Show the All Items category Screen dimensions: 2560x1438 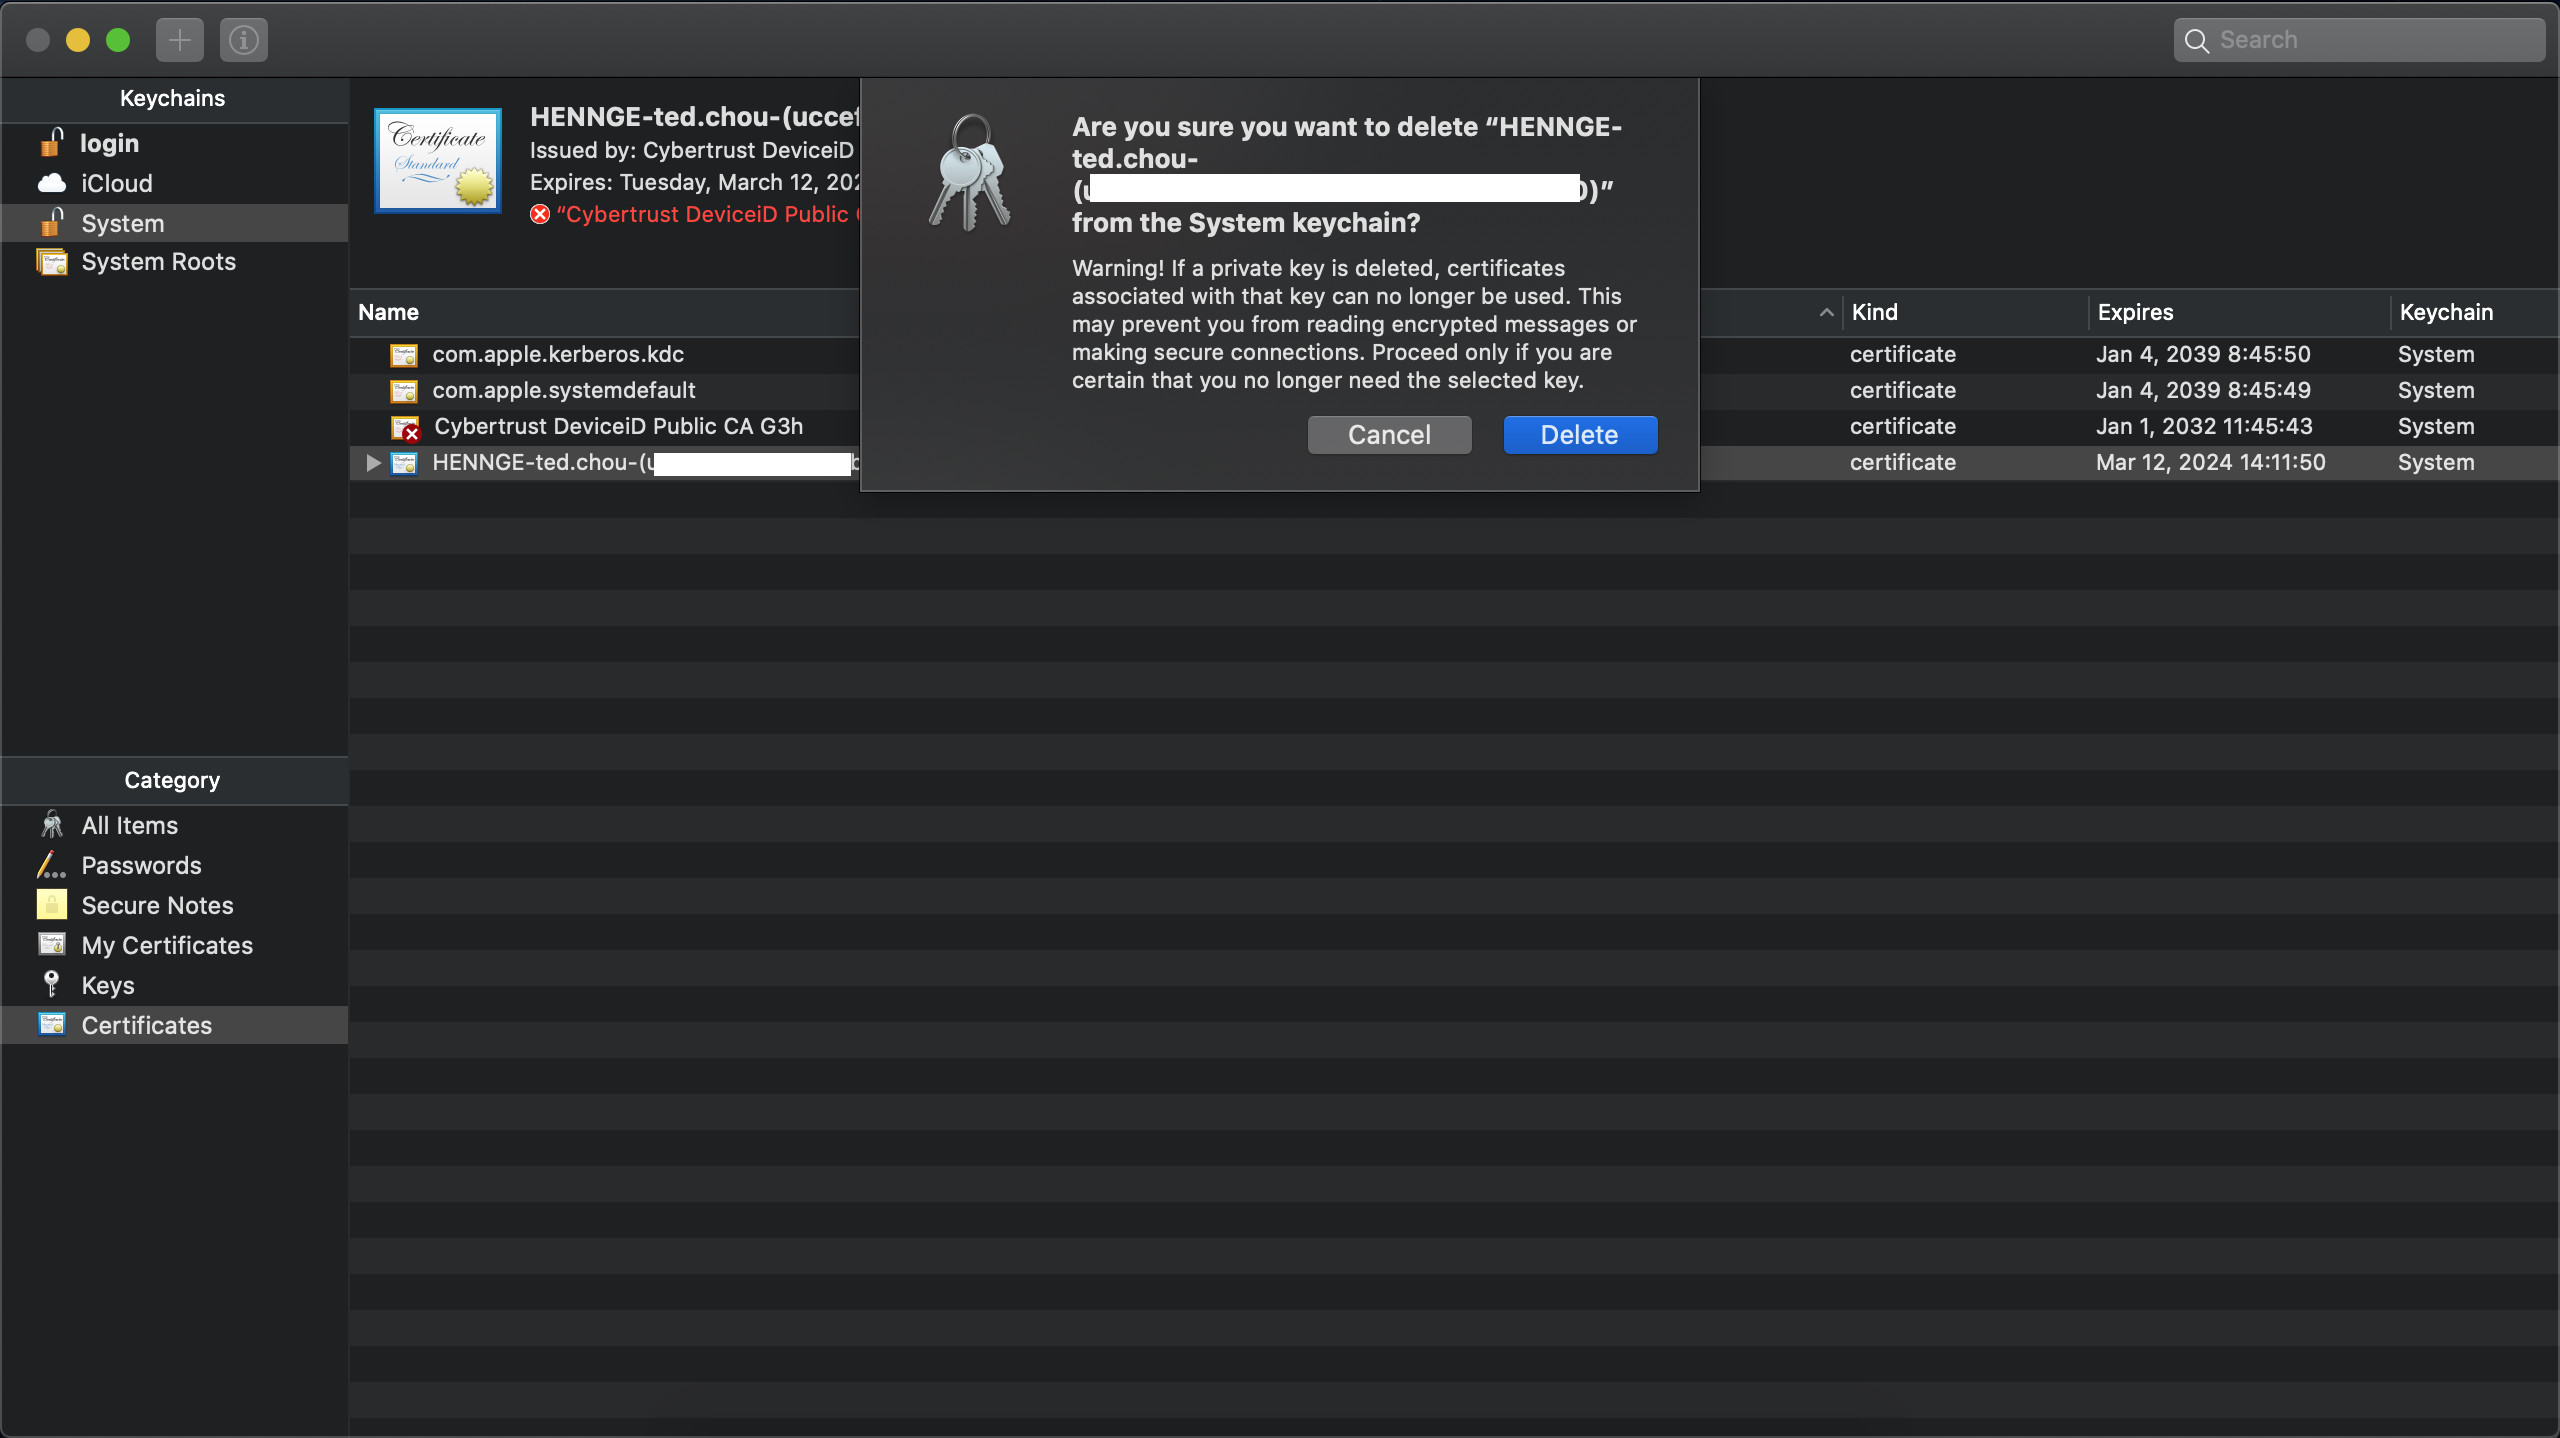[129, 826]
